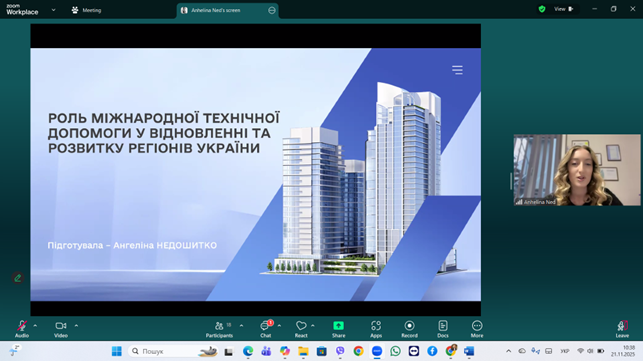Expand the arrow beside Participants
The image size is (643, 361).
(241, 326)
